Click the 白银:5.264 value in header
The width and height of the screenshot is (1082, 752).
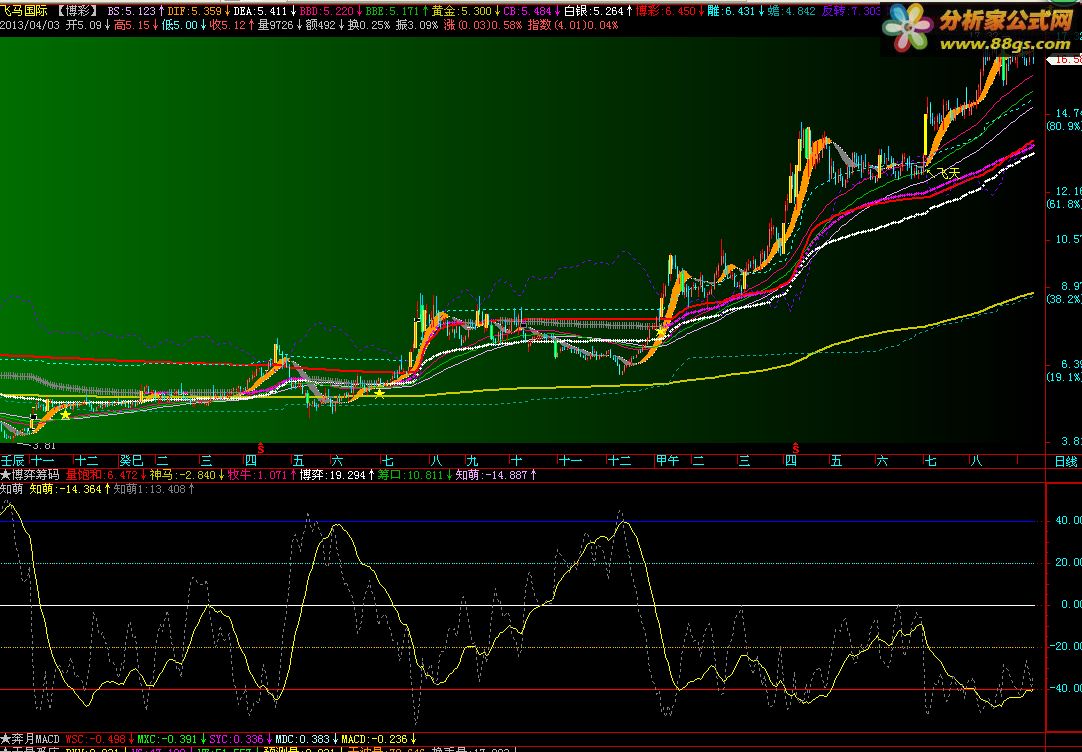pos(594,11)
